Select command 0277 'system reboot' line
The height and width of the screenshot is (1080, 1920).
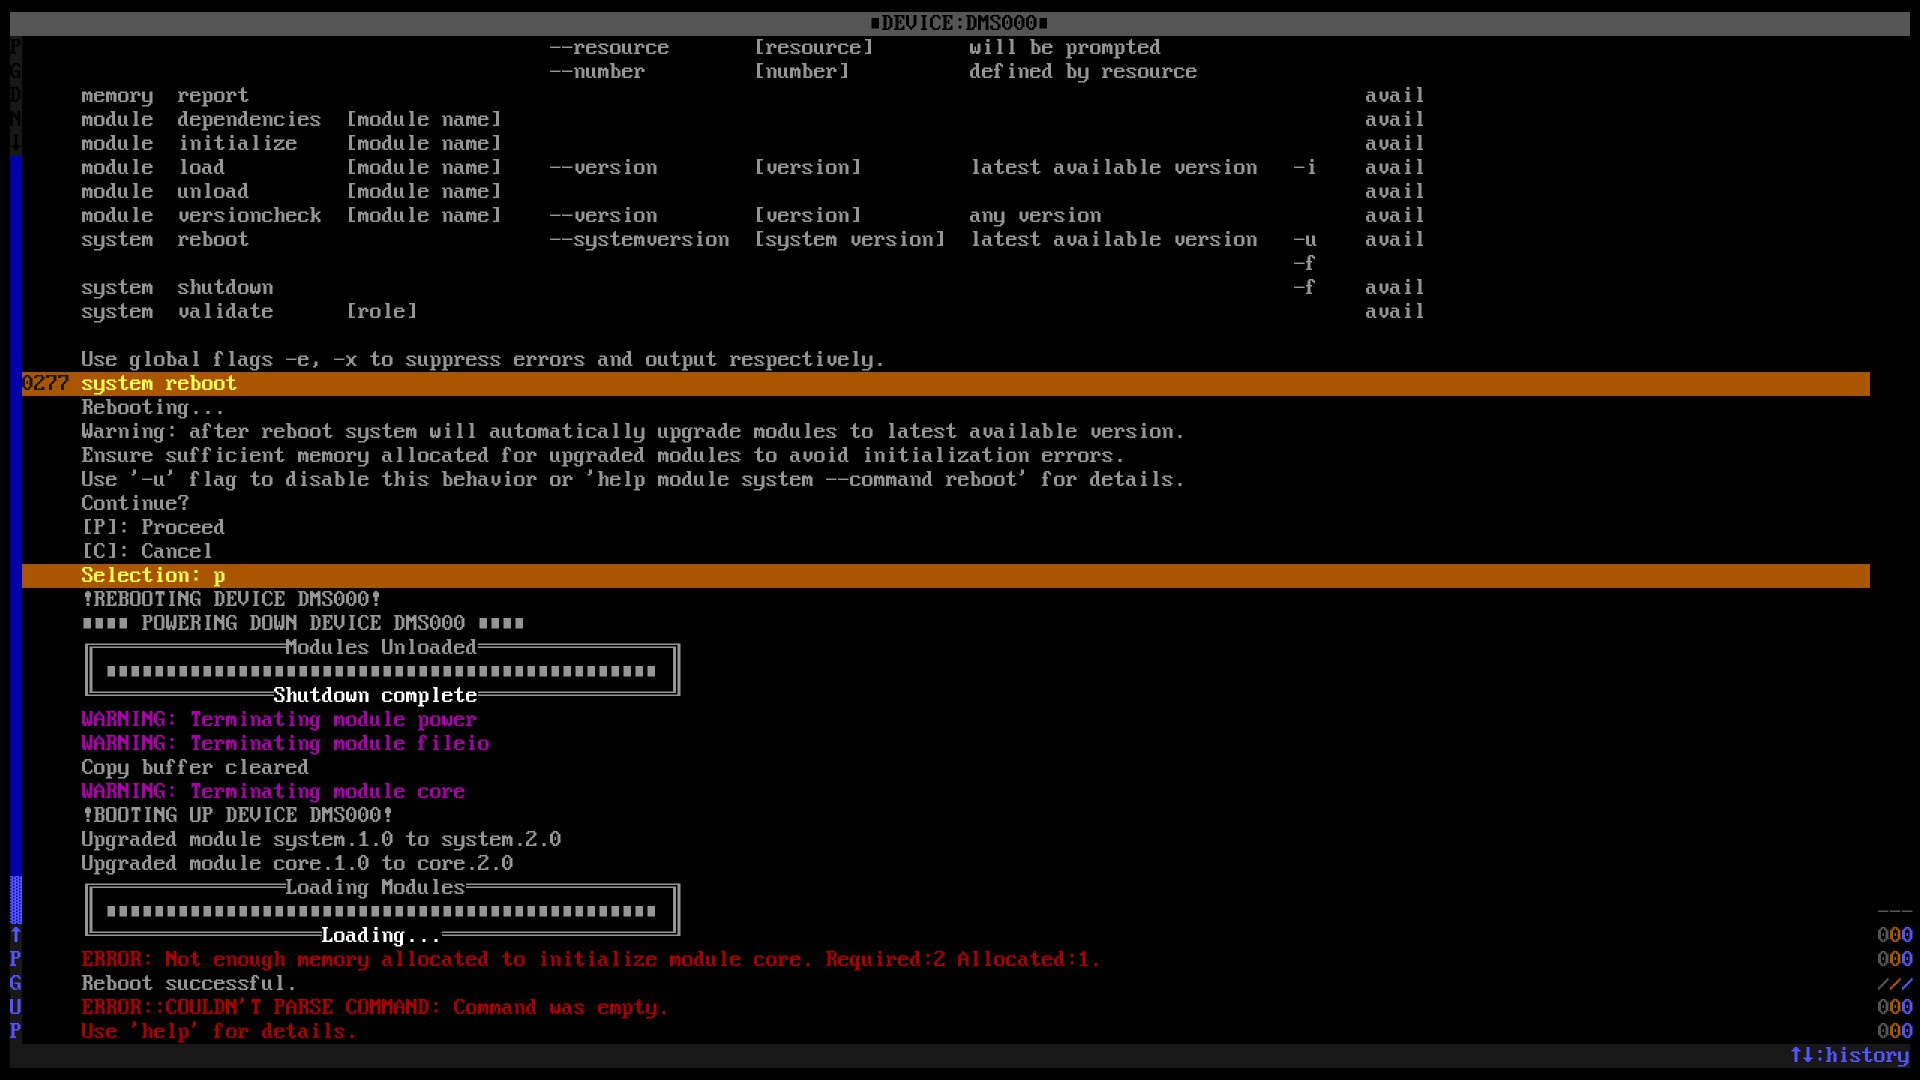click(946, 384)
